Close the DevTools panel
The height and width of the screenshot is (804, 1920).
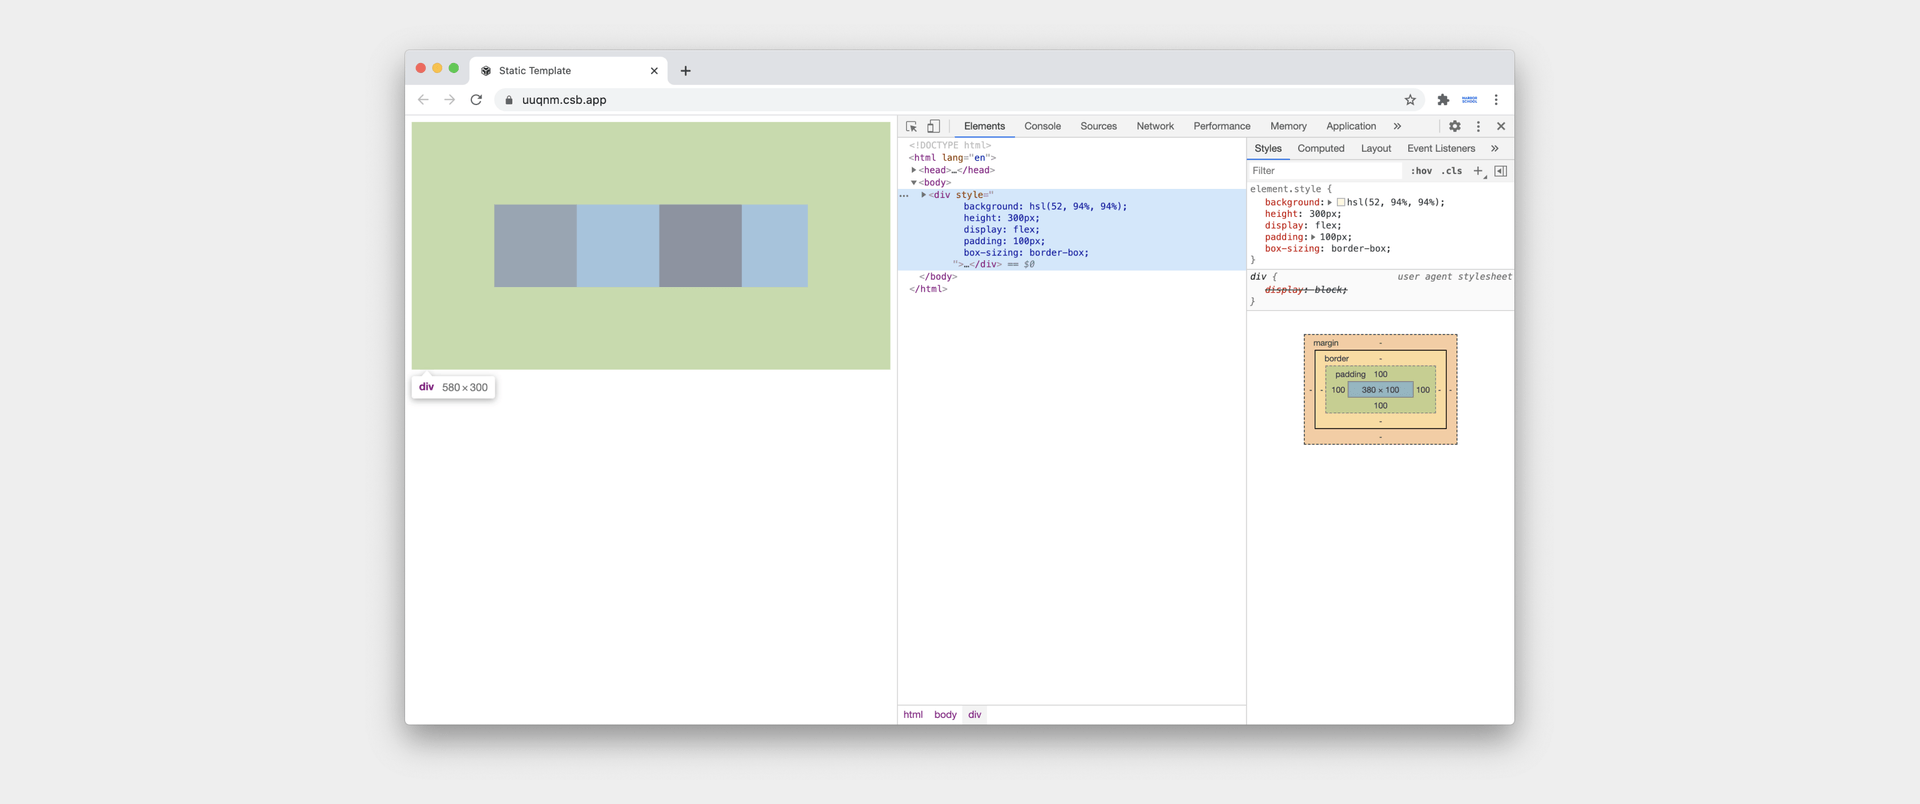point(1501,126)
